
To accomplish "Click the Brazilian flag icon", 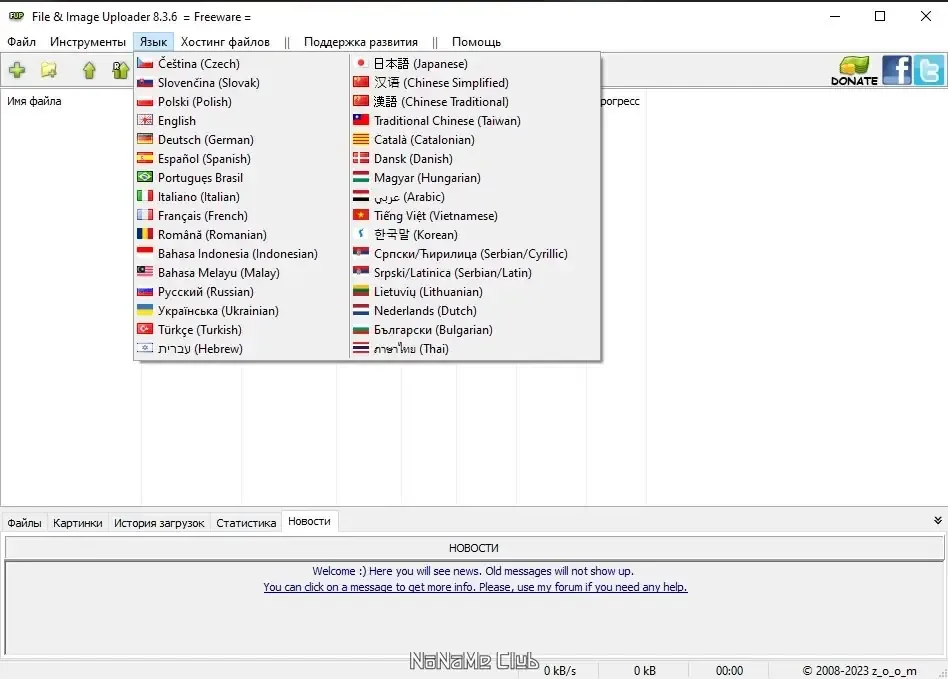I will click(144, 177).
